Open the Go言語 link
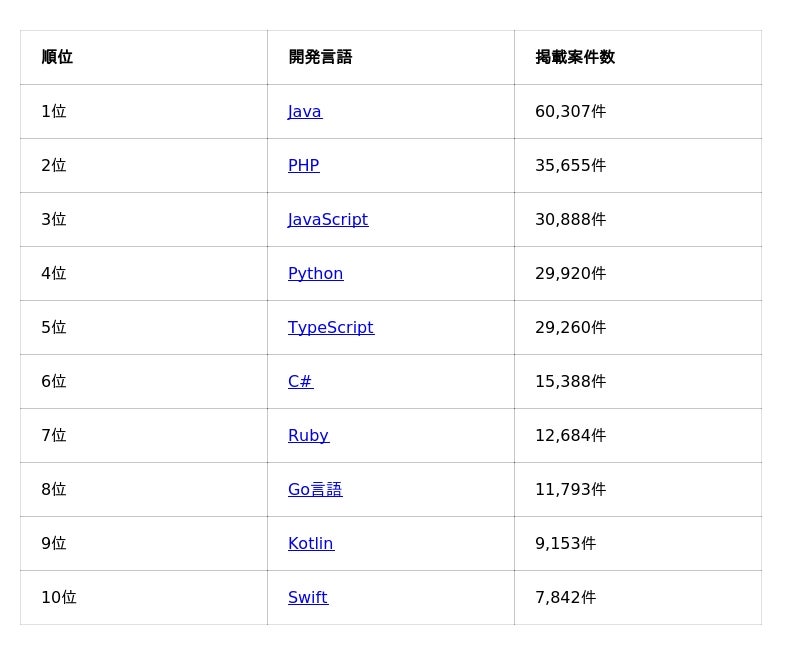This screenshot has height=655, width=800. point(315,490)
